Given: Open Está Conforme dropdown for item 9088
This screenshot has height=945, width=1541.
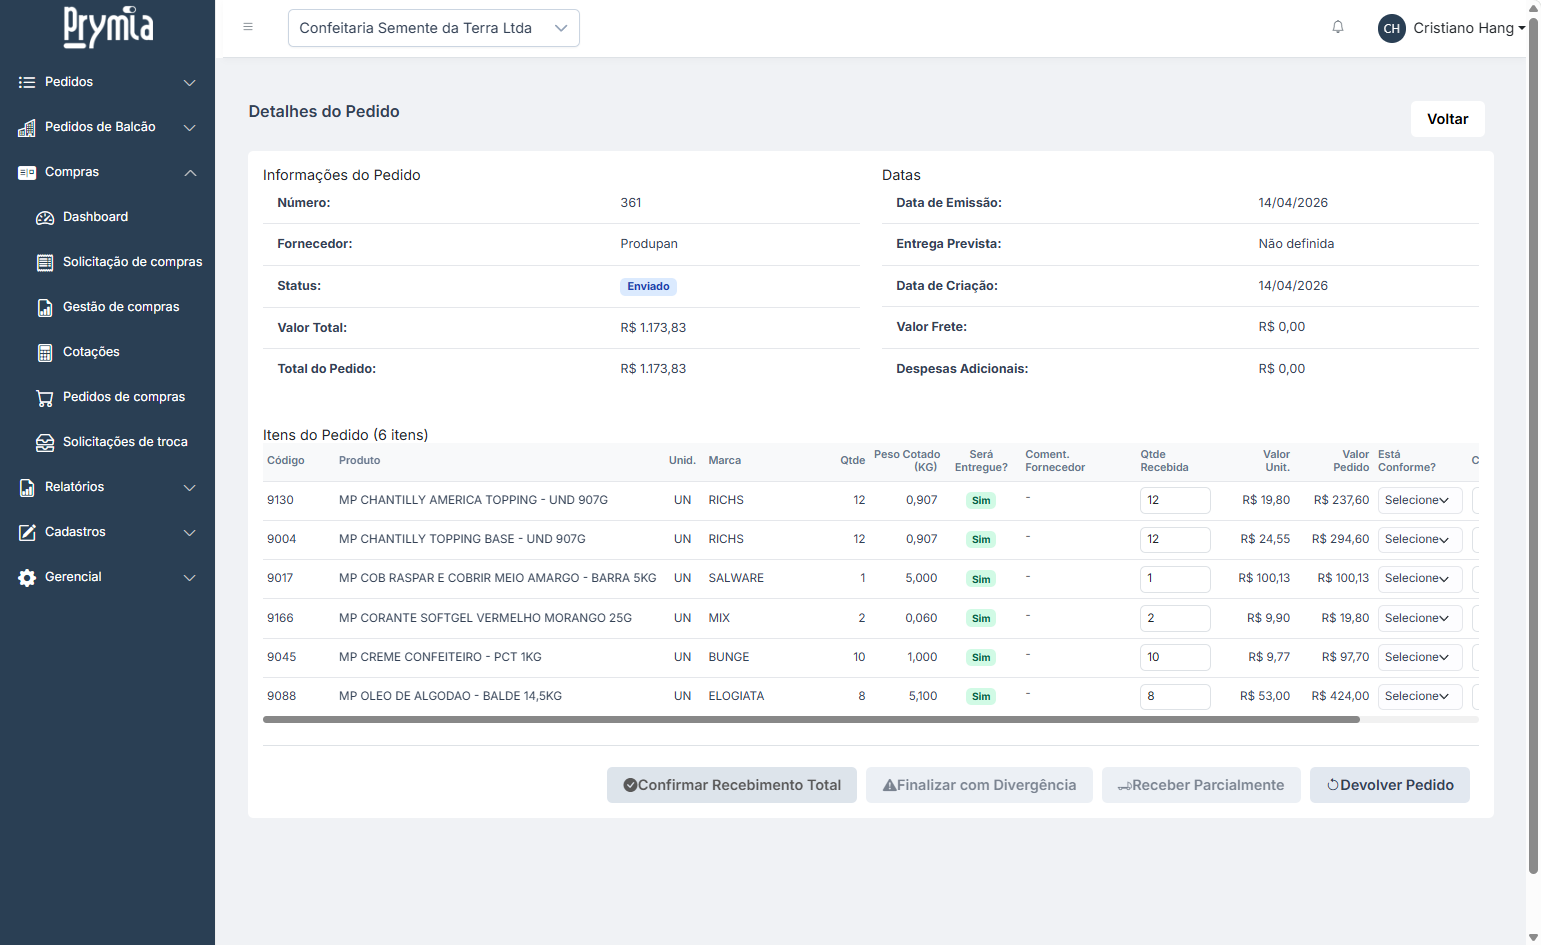Looking at the screenshot, I should coord(1419,696).
